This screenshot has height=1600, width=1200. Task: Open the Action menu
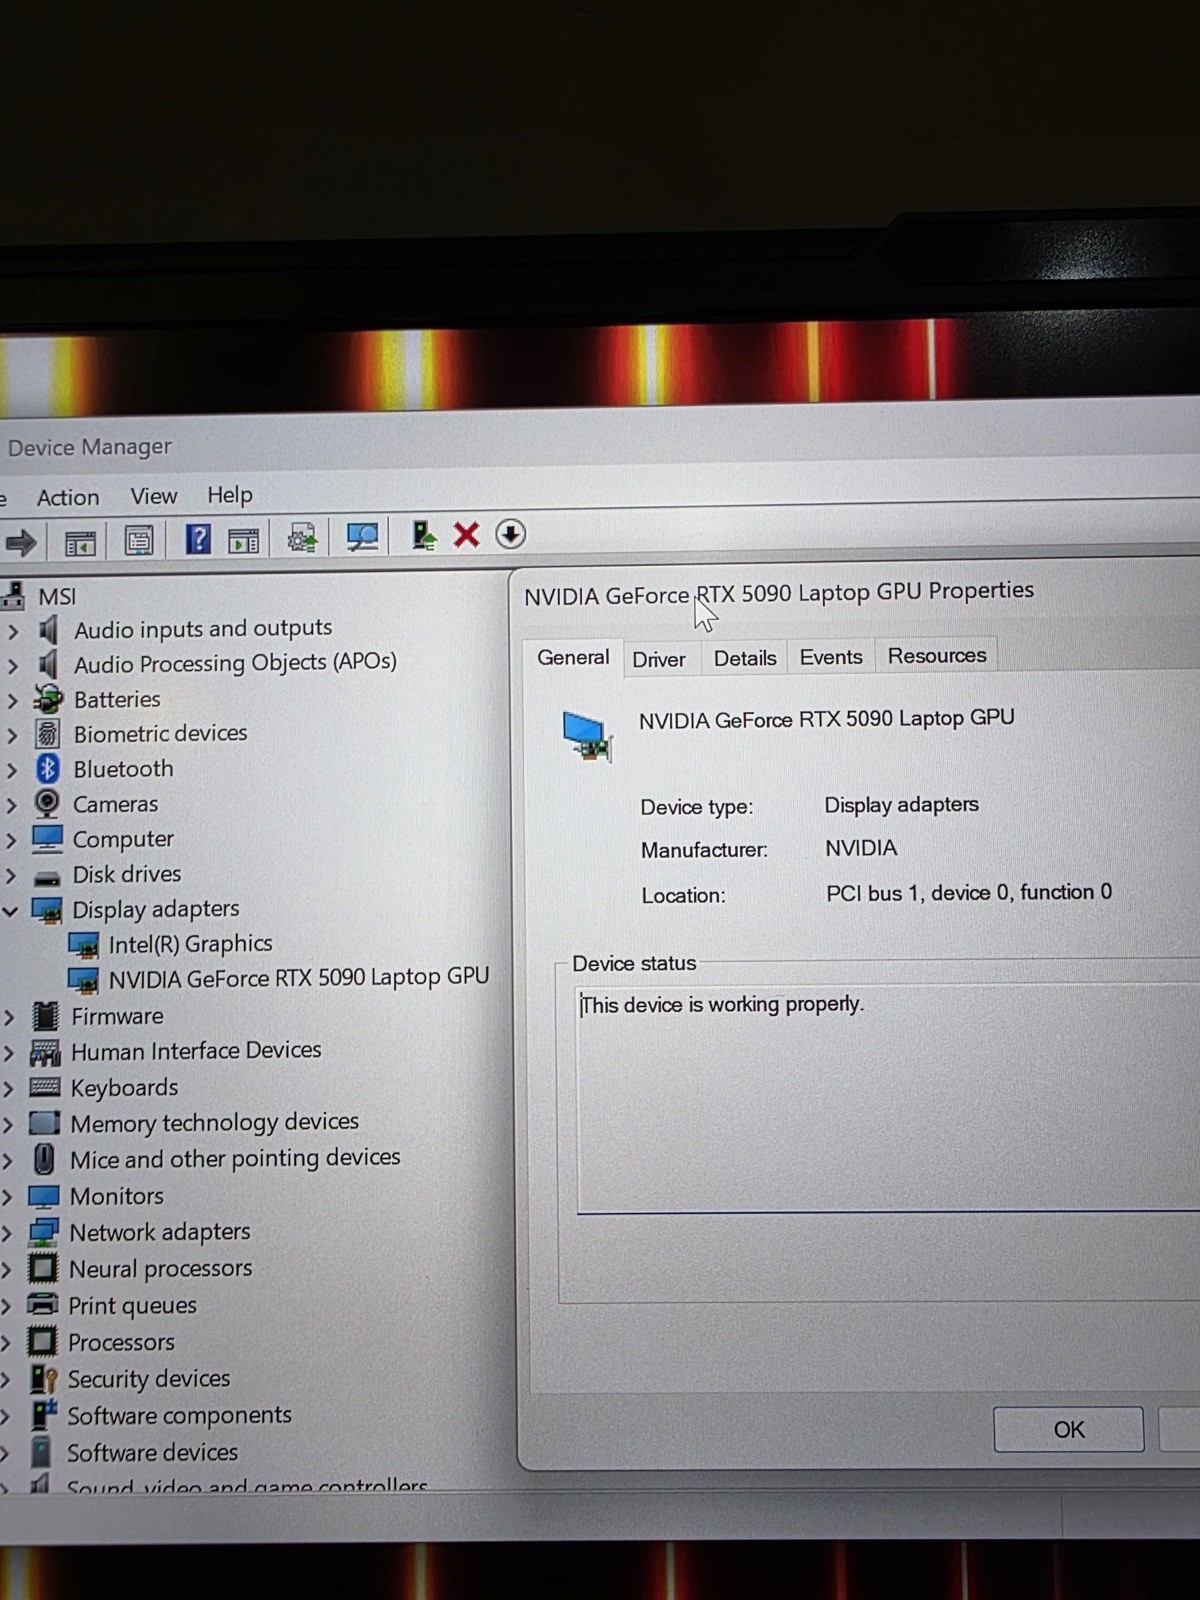[68, 497]
